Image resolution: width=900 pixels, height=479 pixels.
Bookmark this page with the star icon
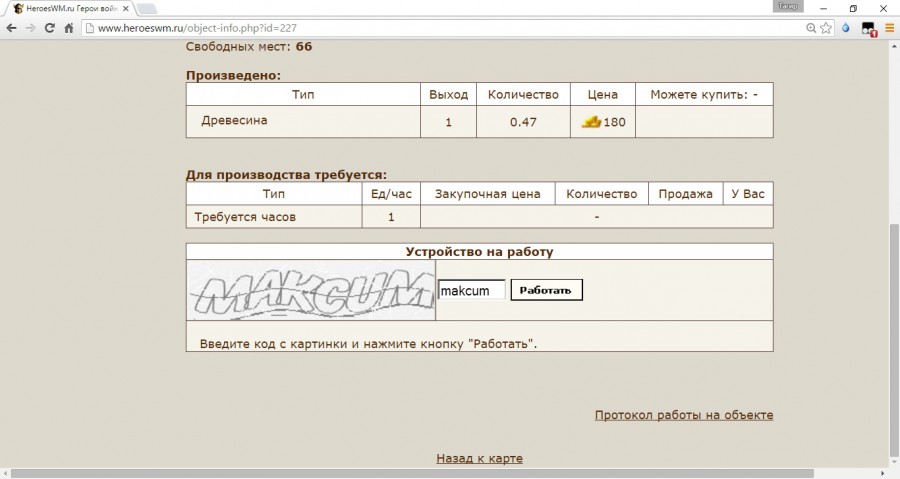coord(826,28)
